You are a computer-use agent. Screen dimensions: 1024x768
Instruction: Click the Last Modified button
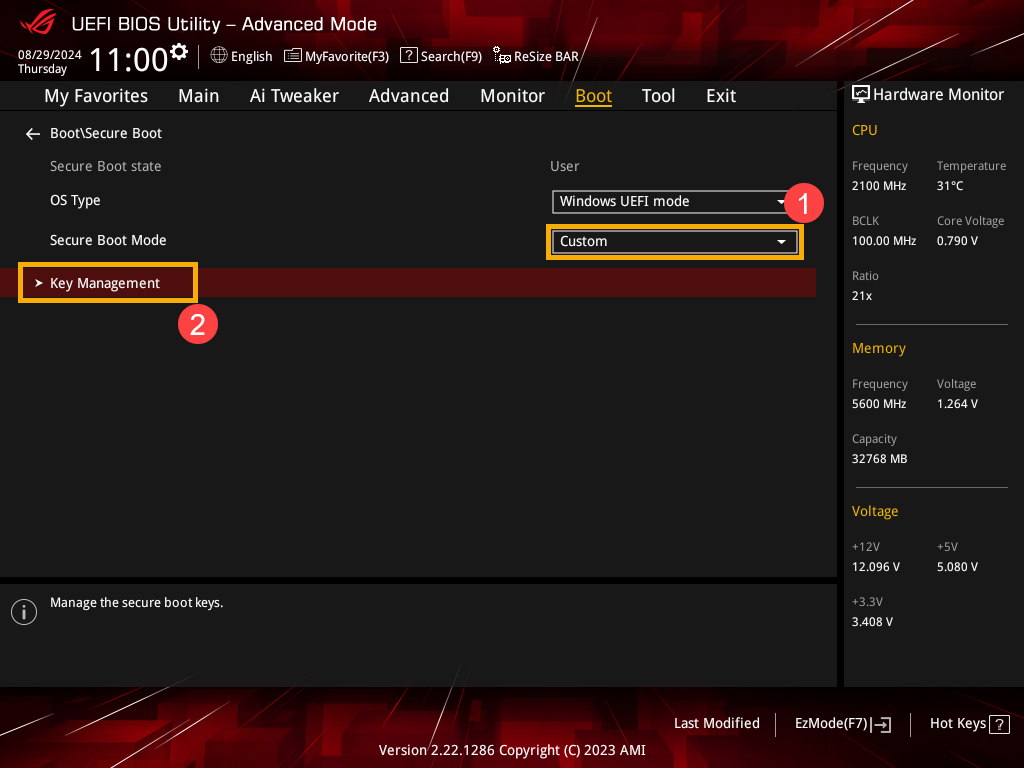(x=716, y=723)
